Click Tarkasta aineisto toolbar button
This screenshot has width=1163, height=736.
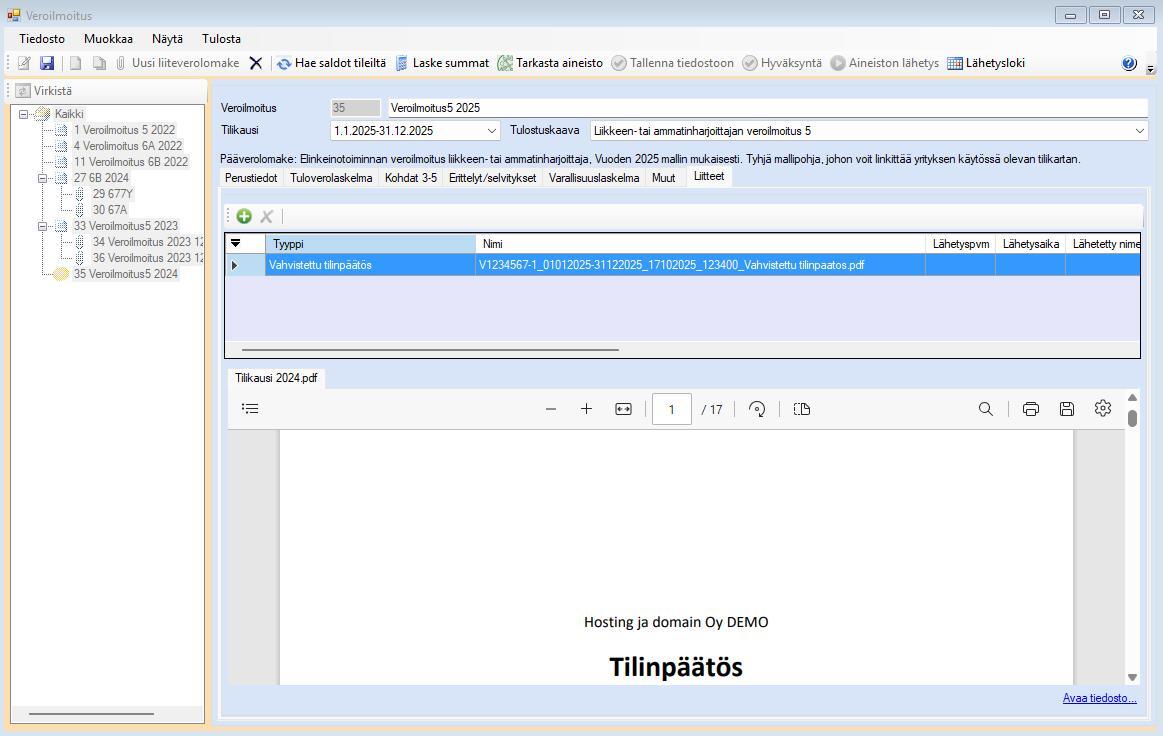550,63
